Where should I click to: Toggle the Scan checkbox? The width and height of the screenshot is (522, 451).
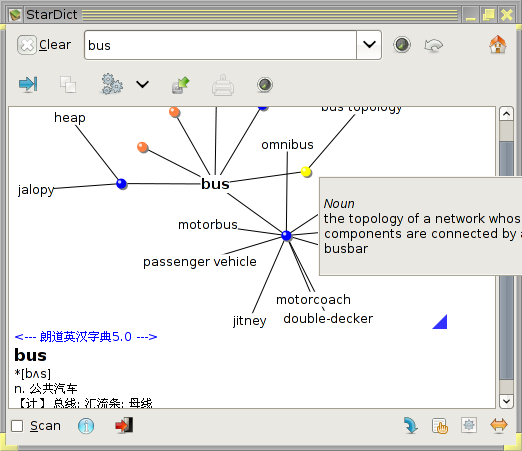17,426
